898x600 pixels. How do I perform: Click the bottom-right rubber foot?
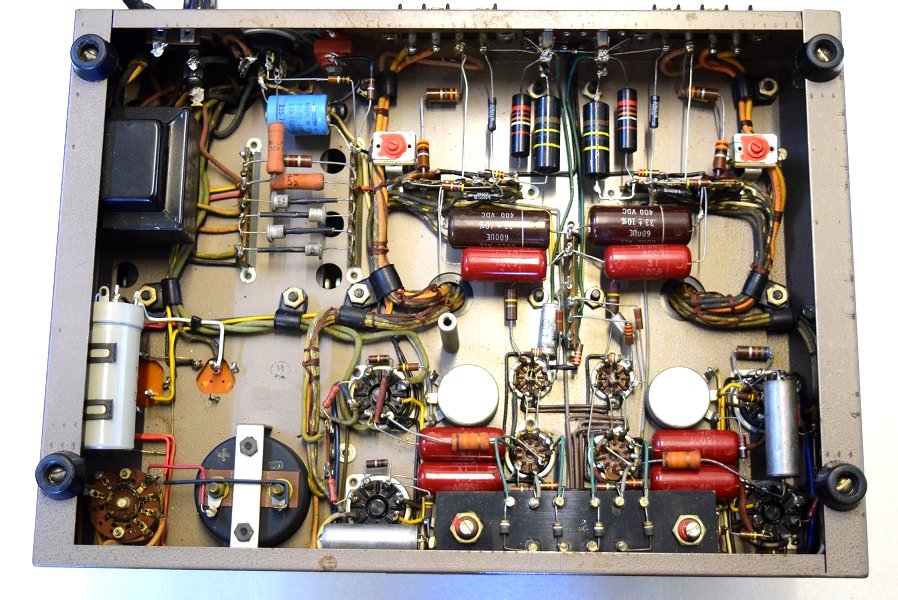pyautogui.click(x=839, y=486)
